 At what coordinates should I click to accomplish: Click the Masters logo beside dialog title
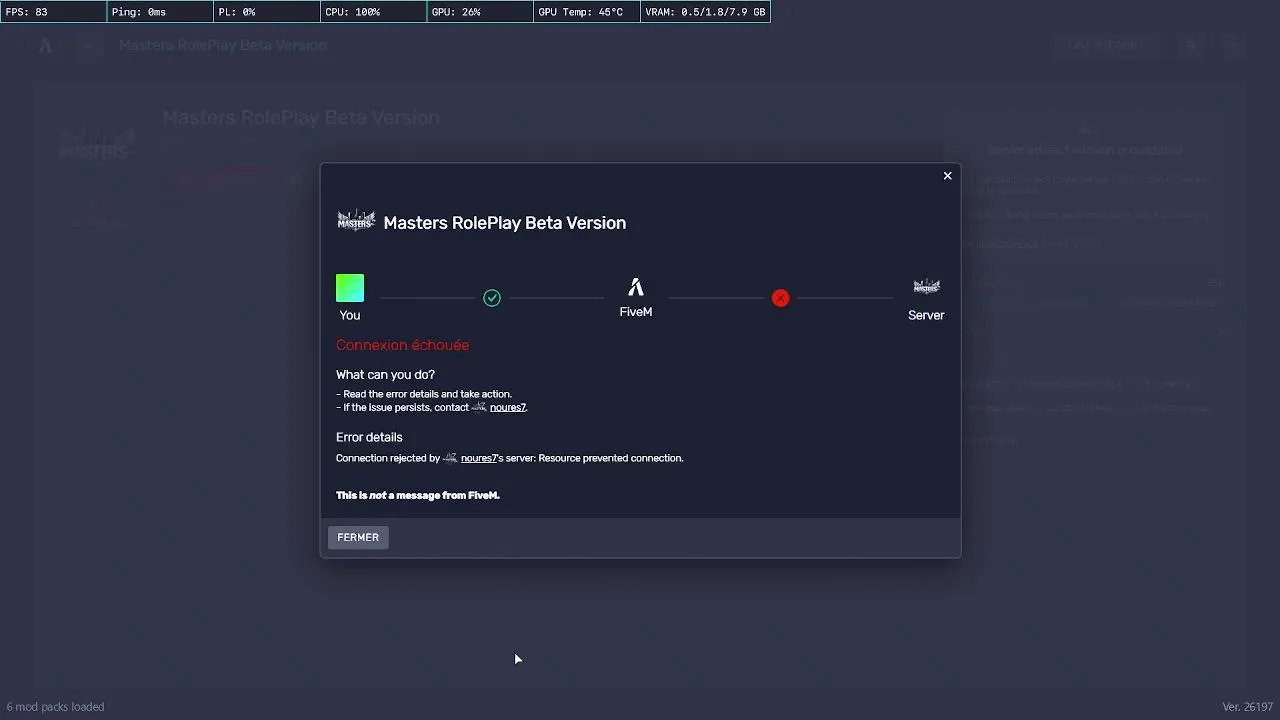356,221
